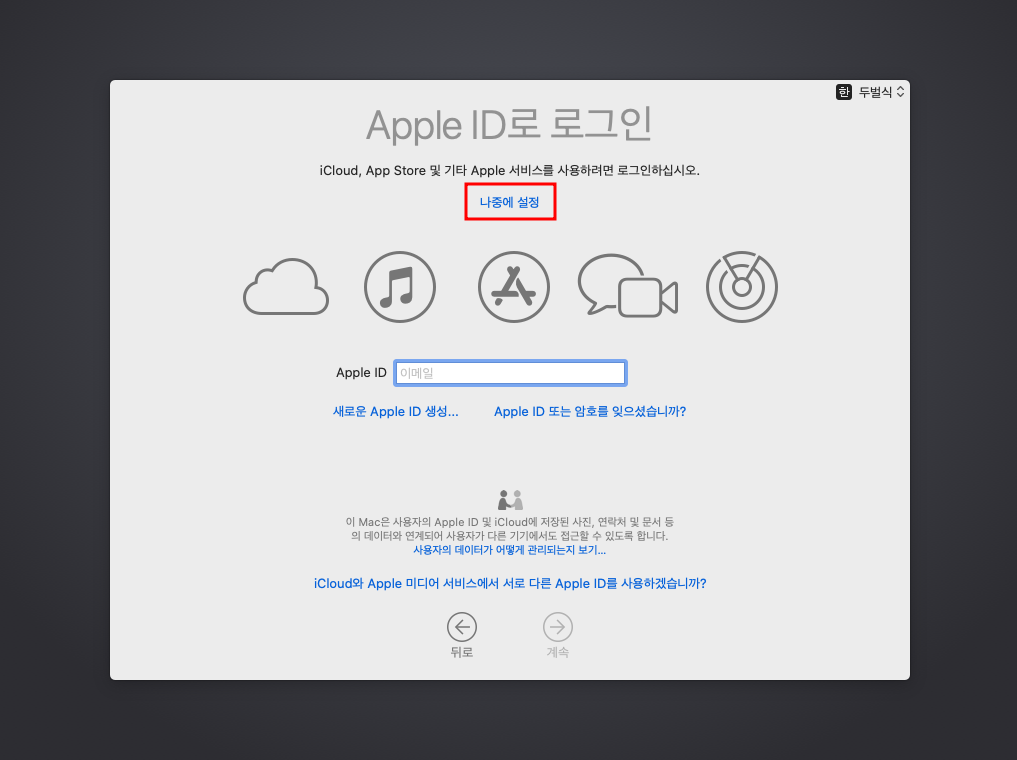Click the privacy handshake people icon
This screenshot has width=1017, height=760.
tap(510, 500)
